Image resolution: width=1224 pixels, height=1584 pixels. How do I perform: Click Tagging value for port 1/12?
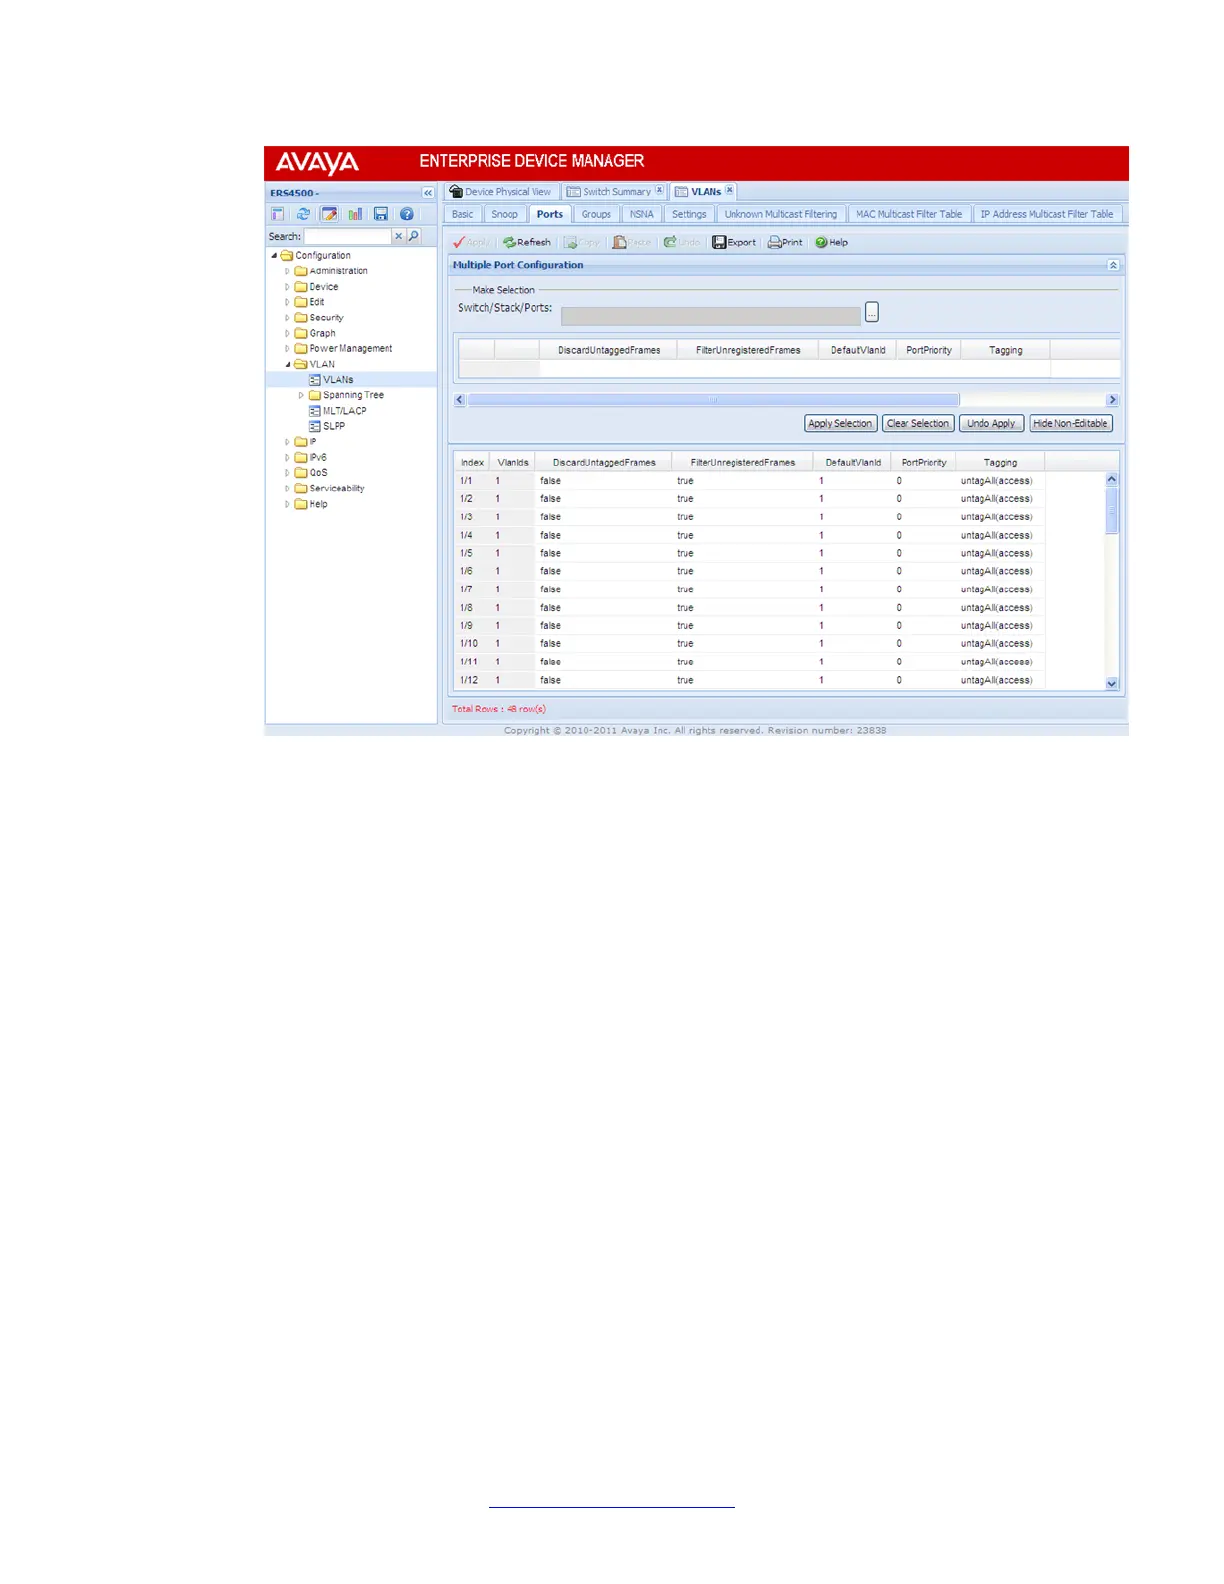[997, 680]
